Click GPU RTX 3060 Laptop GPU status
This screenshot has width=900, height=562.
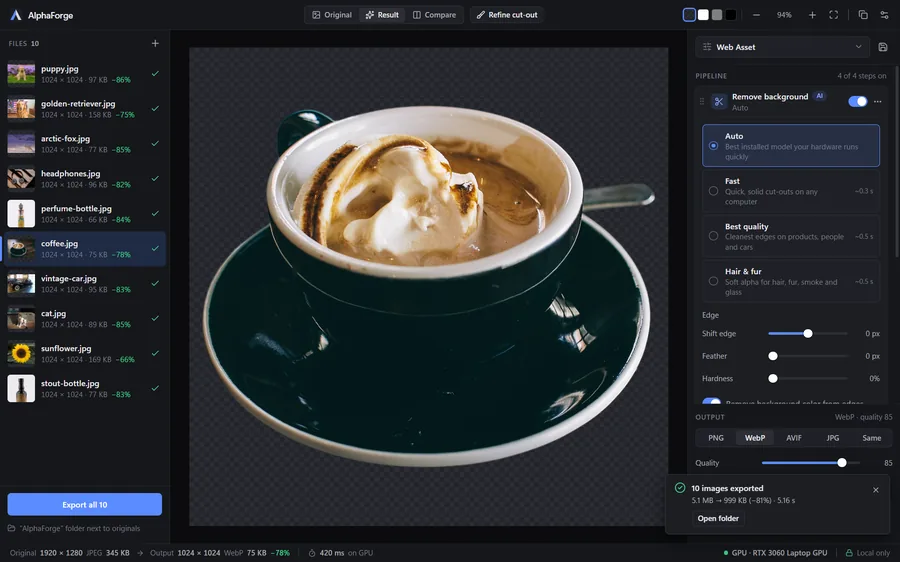[x=775, y=553]
